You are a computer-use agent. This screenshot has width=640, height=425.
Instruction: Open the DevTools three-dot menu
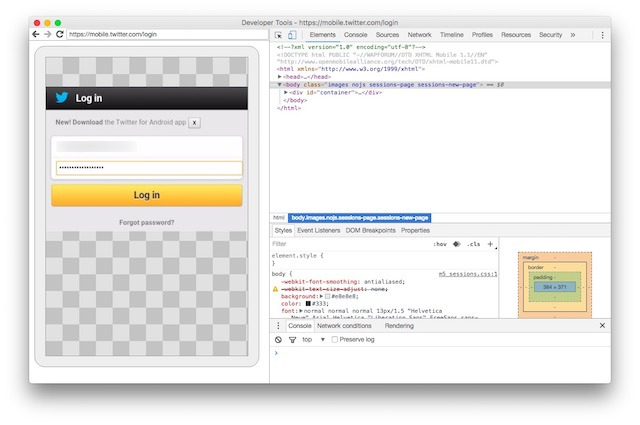[602, 35]
